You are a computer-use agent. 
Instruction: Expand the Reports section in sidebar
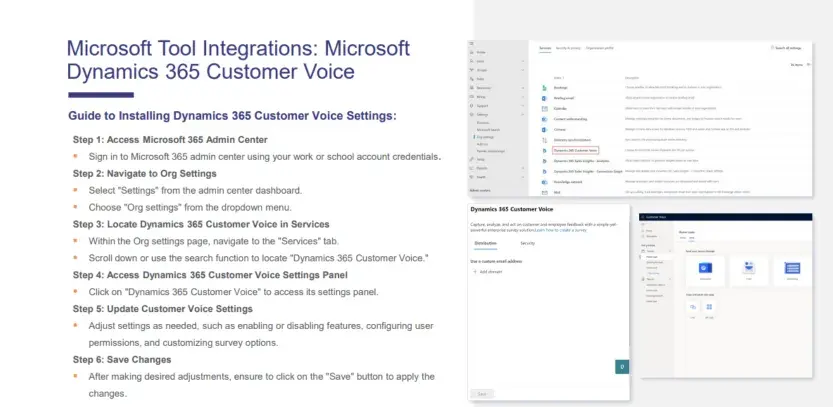(x=523, y=168)
